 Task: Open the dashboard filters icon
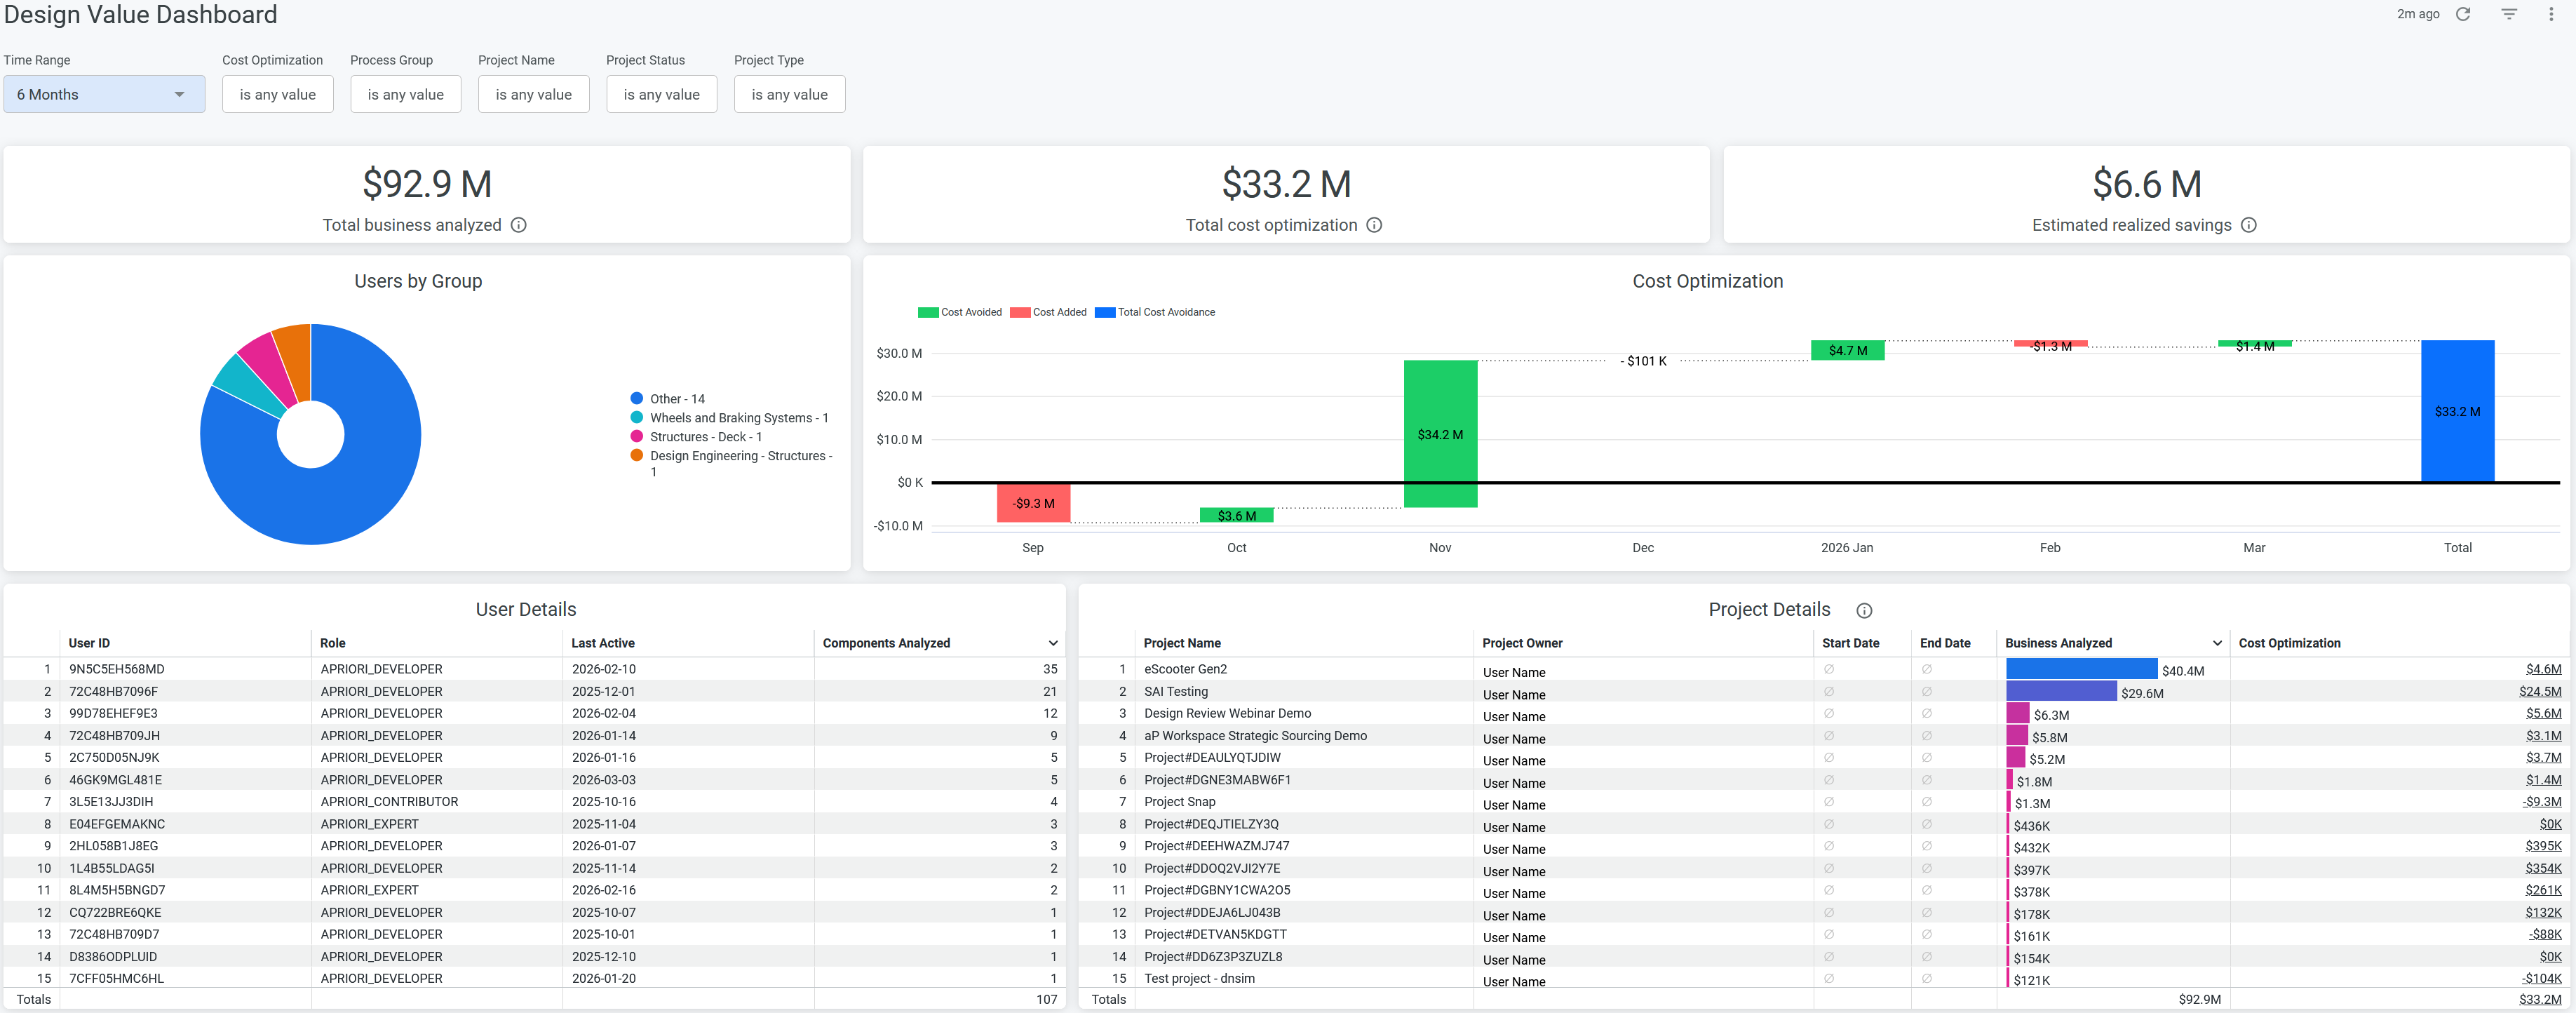coord(2509,14)
